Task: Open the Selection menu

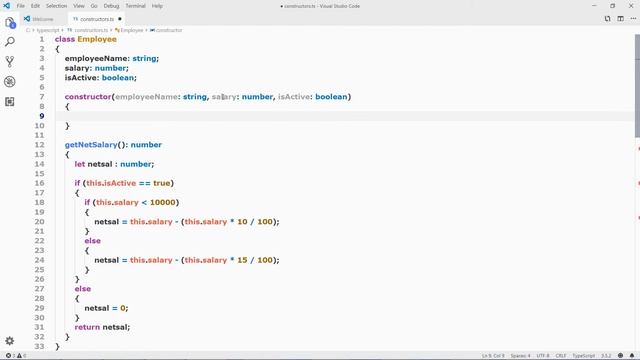Action: [56, 6]
